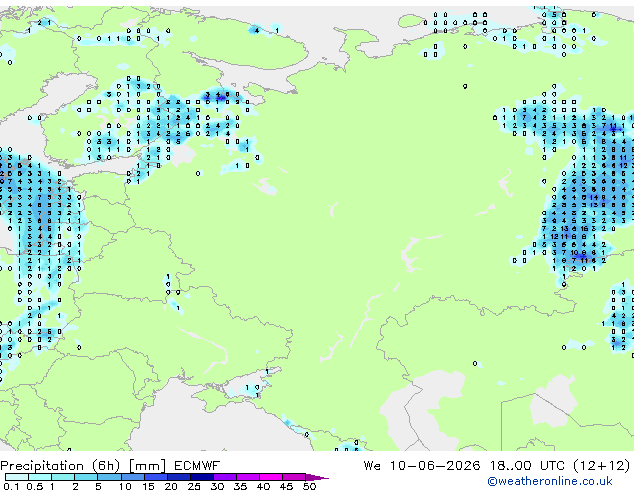634x490 pixels.
Task: Click the "ECMWF" model label
Action: click(x=197, y=466)
